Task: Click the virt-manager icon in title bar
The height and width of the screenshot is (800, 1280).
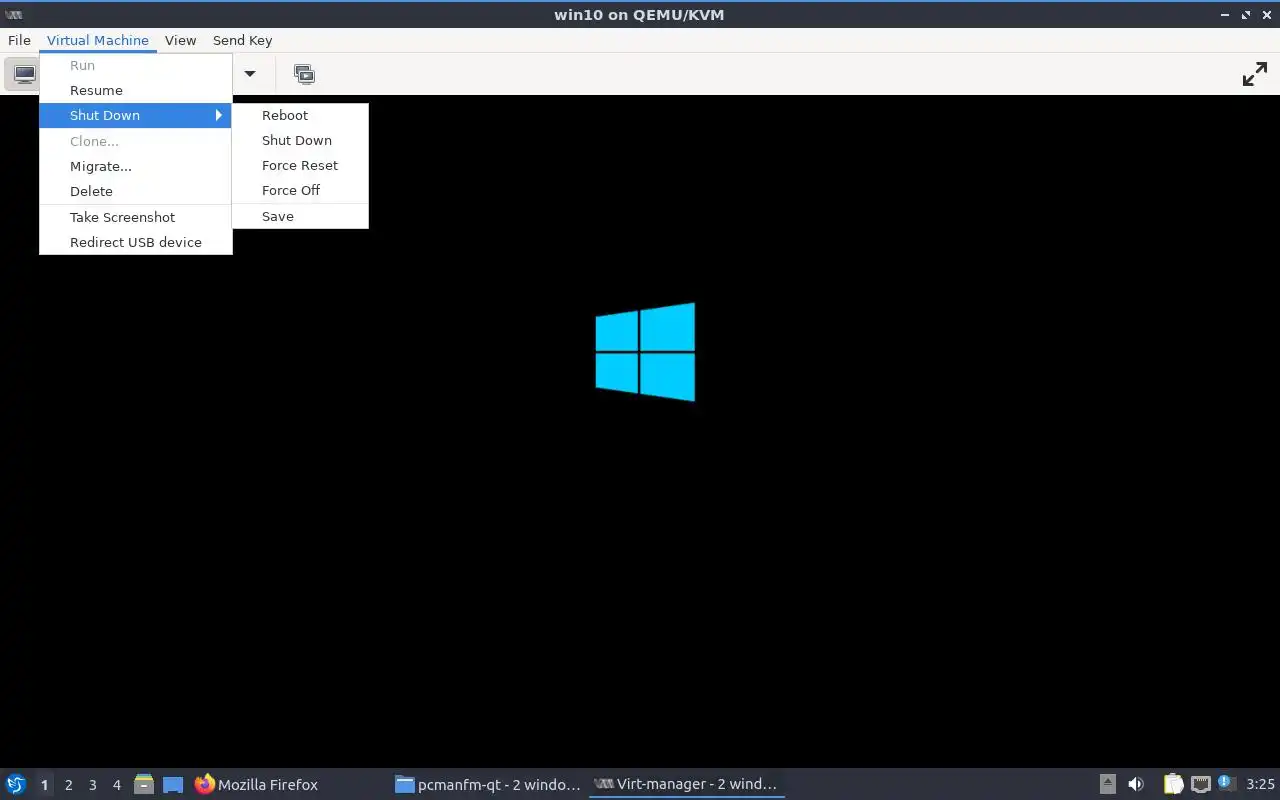Action: point(14,15)
